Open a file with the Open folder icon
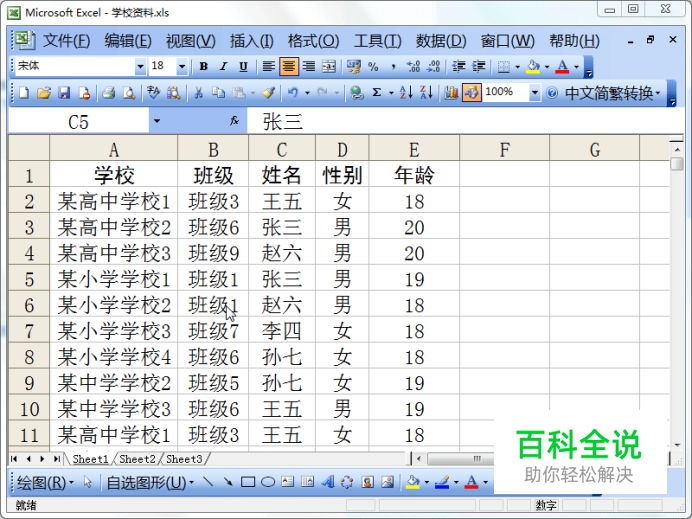692x519 pixels. (44, 93)
